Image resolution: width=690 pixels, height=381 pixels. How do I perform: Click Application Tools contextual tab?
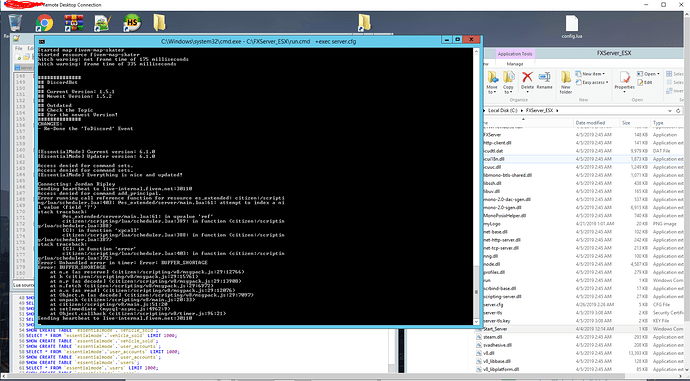click(515, 54)
